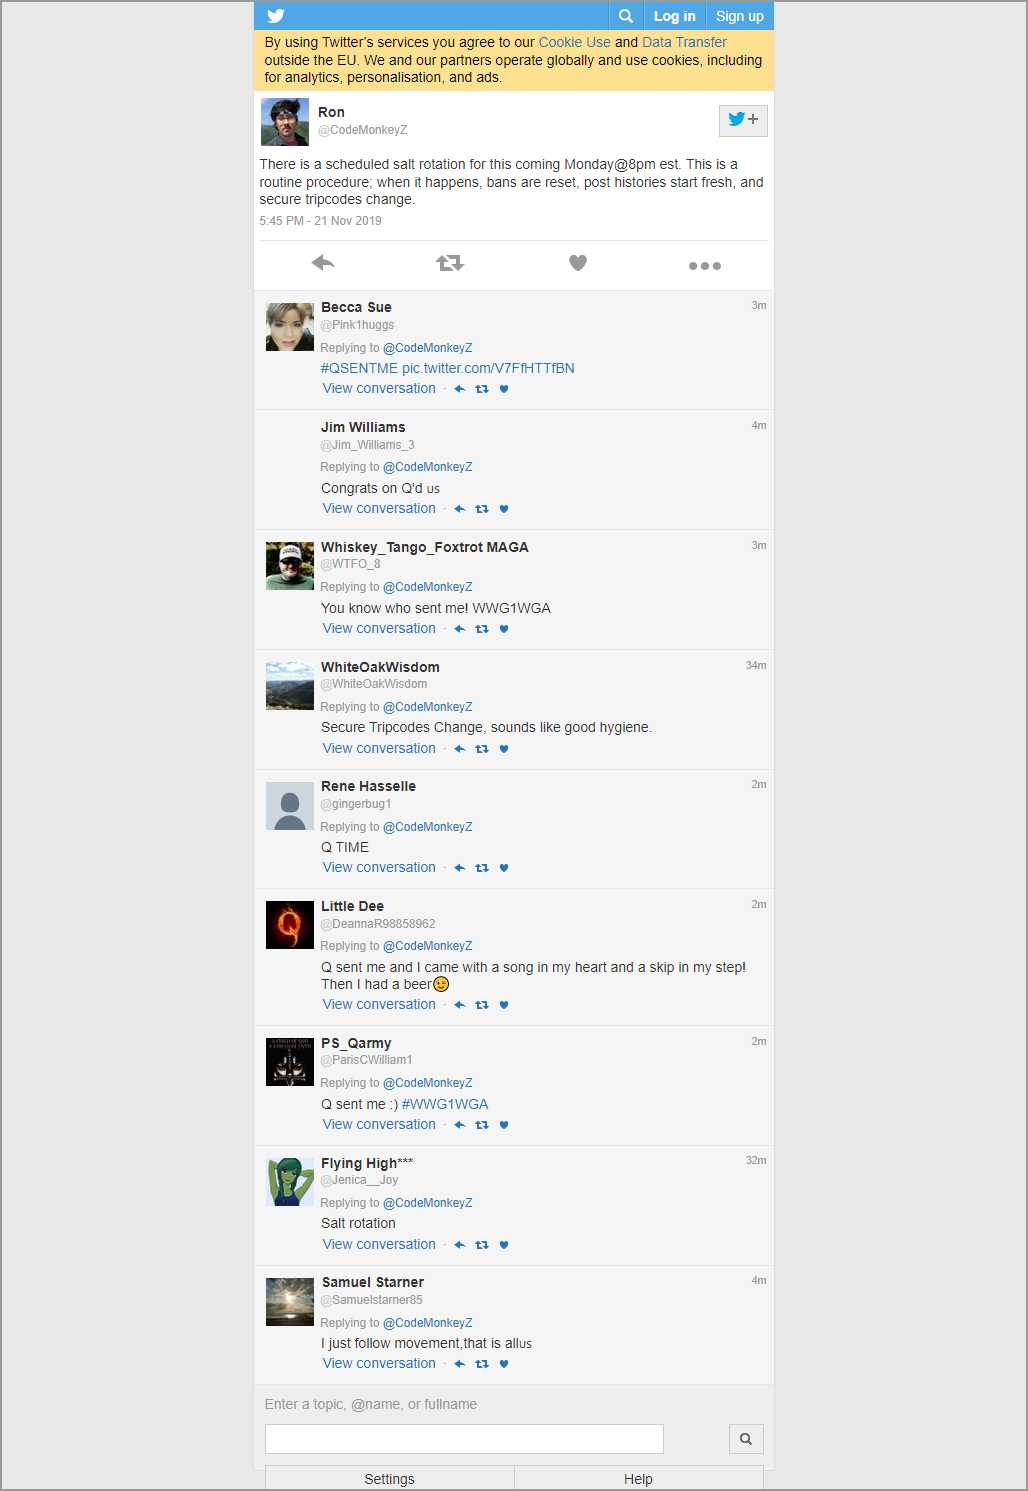Click the Twitter bird home logo

click(x=276, y=16)
